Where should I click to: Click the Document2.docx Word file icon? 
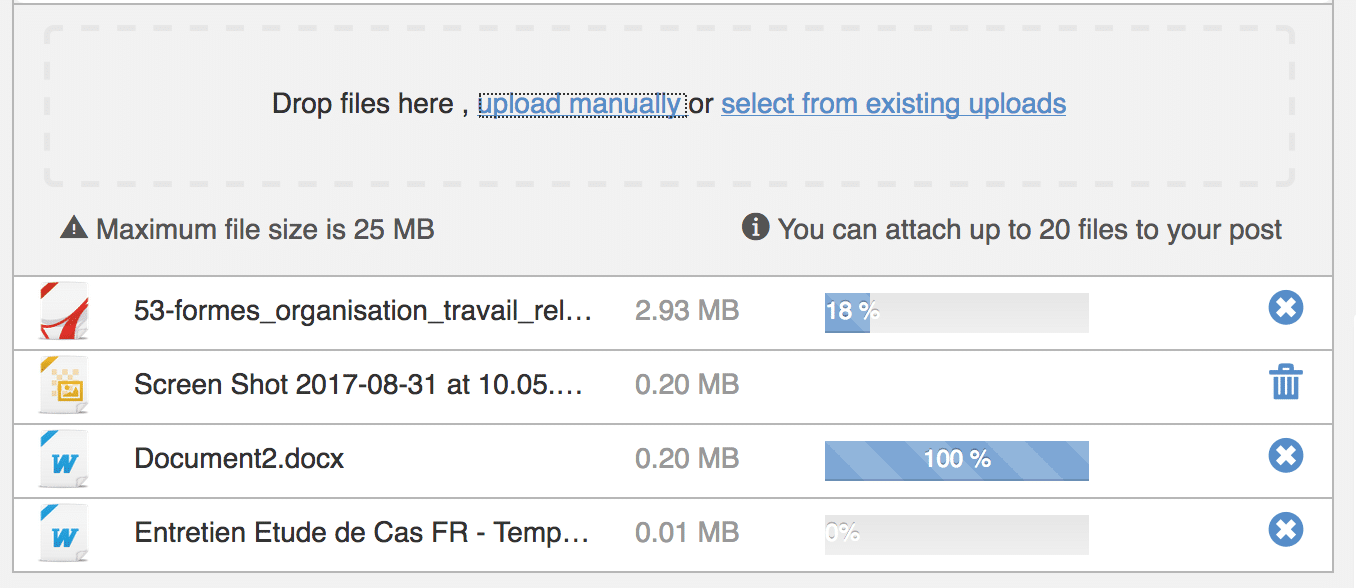tap(64, 459)
